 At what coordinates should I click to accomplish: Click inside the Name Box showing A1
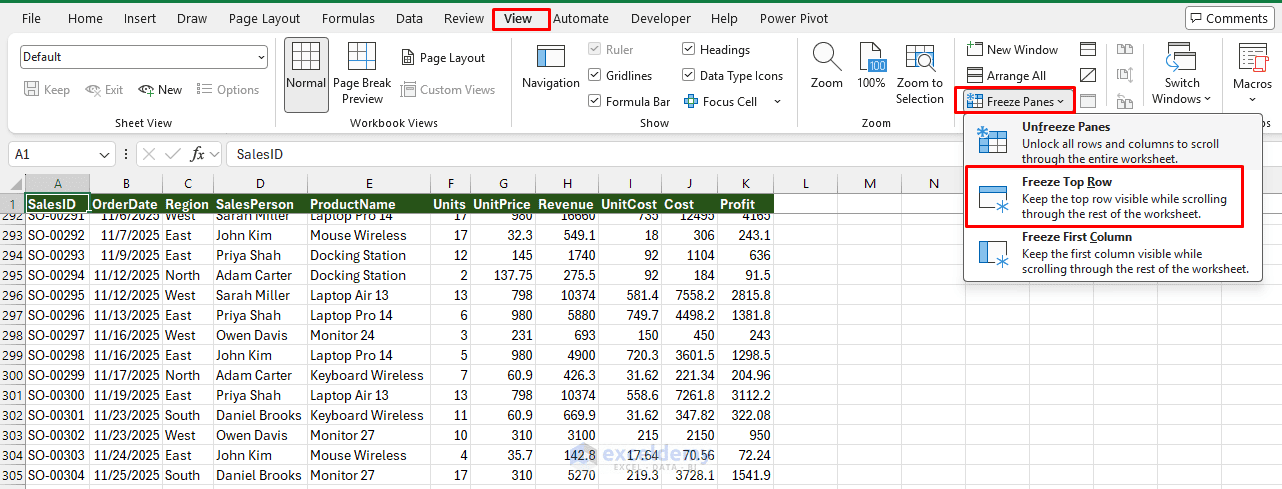[53, 154]
